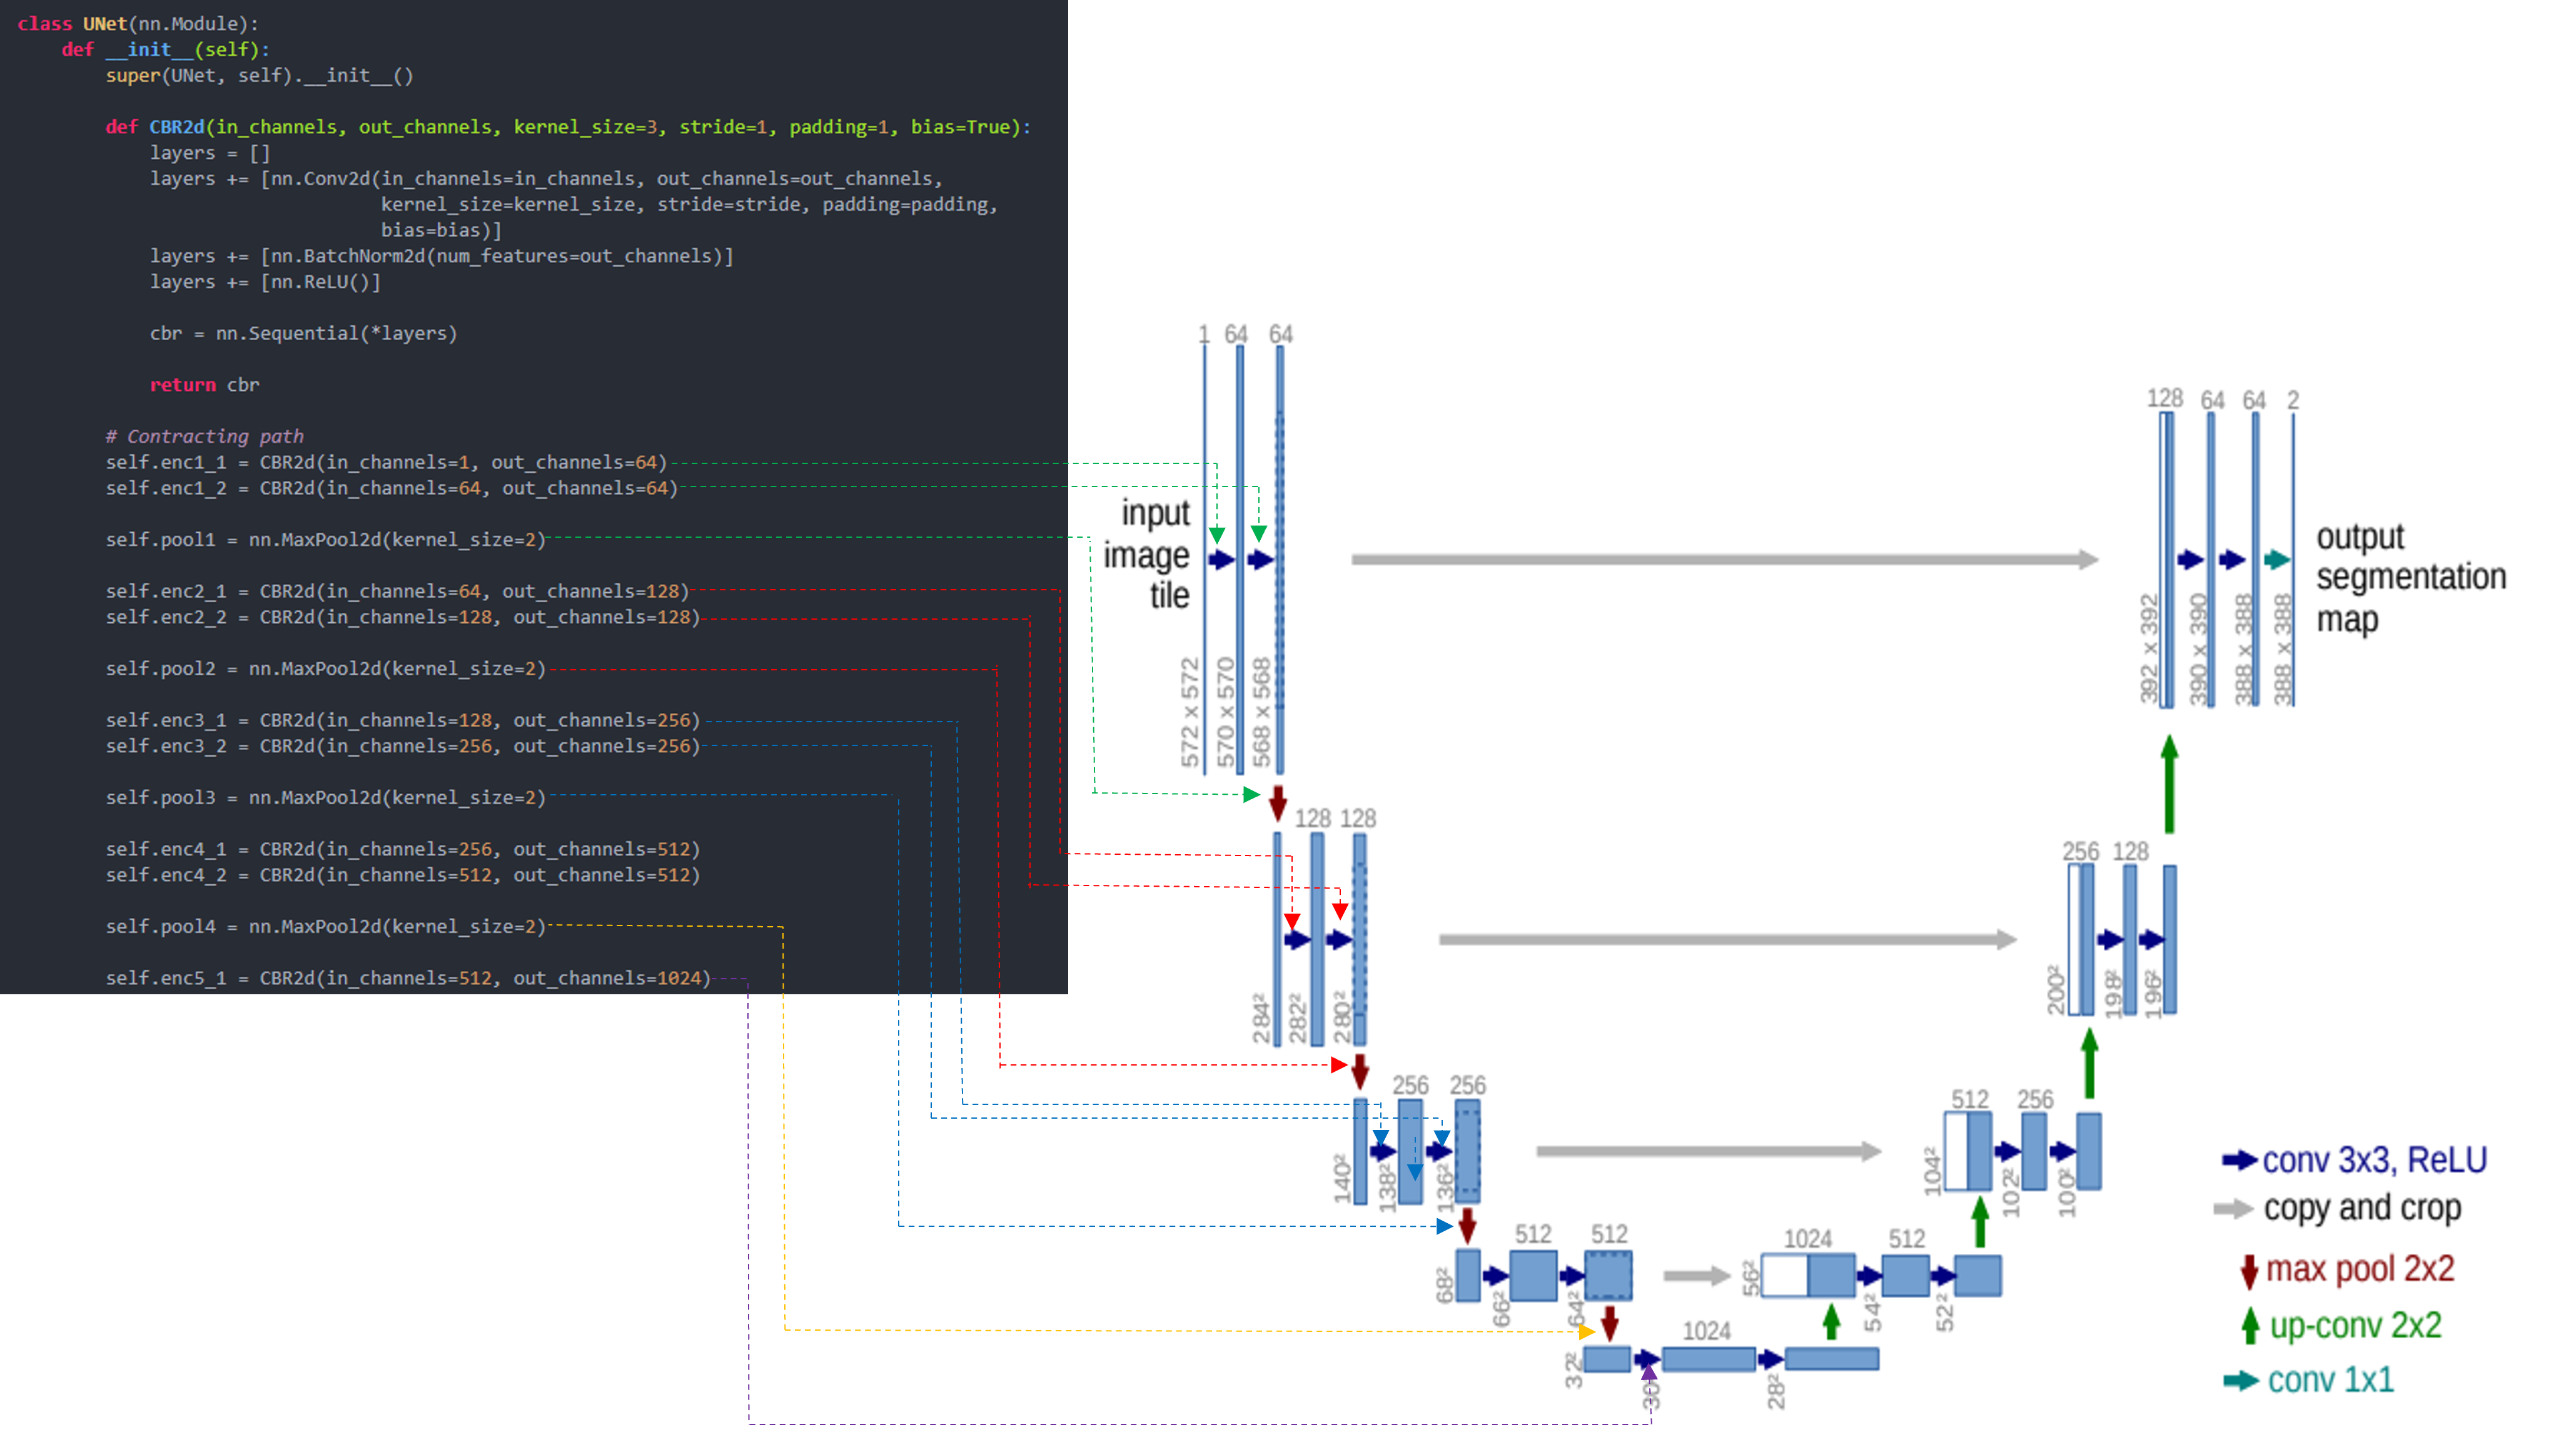This screenshot has width=2576, height=1437.
Task: Click the 'return cbr' statement
Action: click(x=204, y=385)
